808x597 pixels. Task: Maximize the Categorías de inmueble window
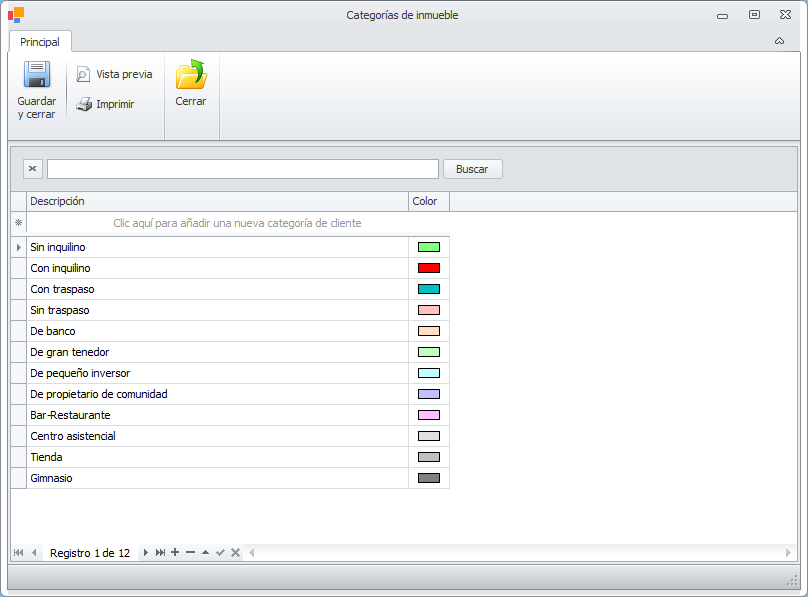(x=754, y=15)
